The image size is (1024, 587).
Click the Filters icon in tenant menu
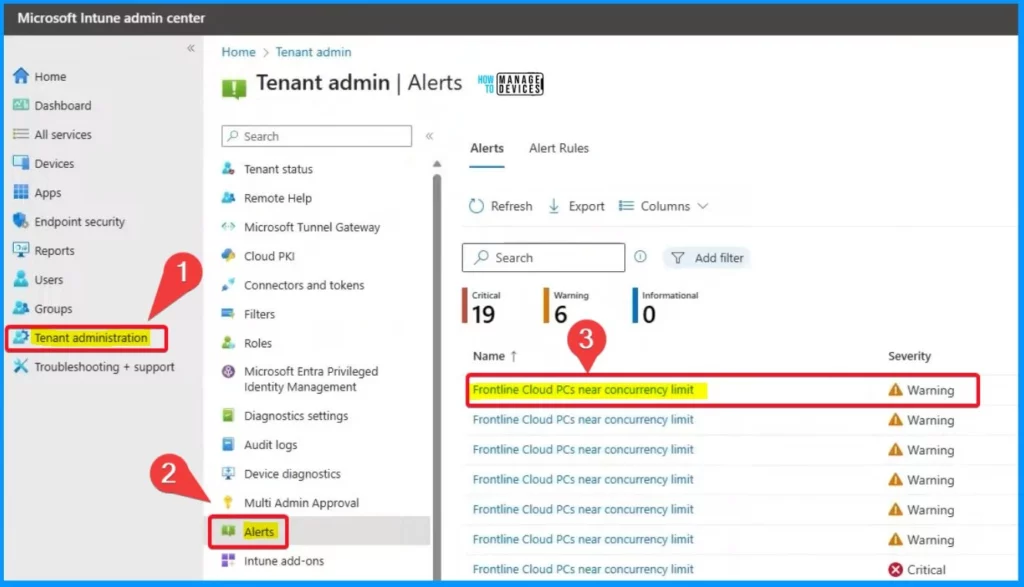tap(228, 313)
